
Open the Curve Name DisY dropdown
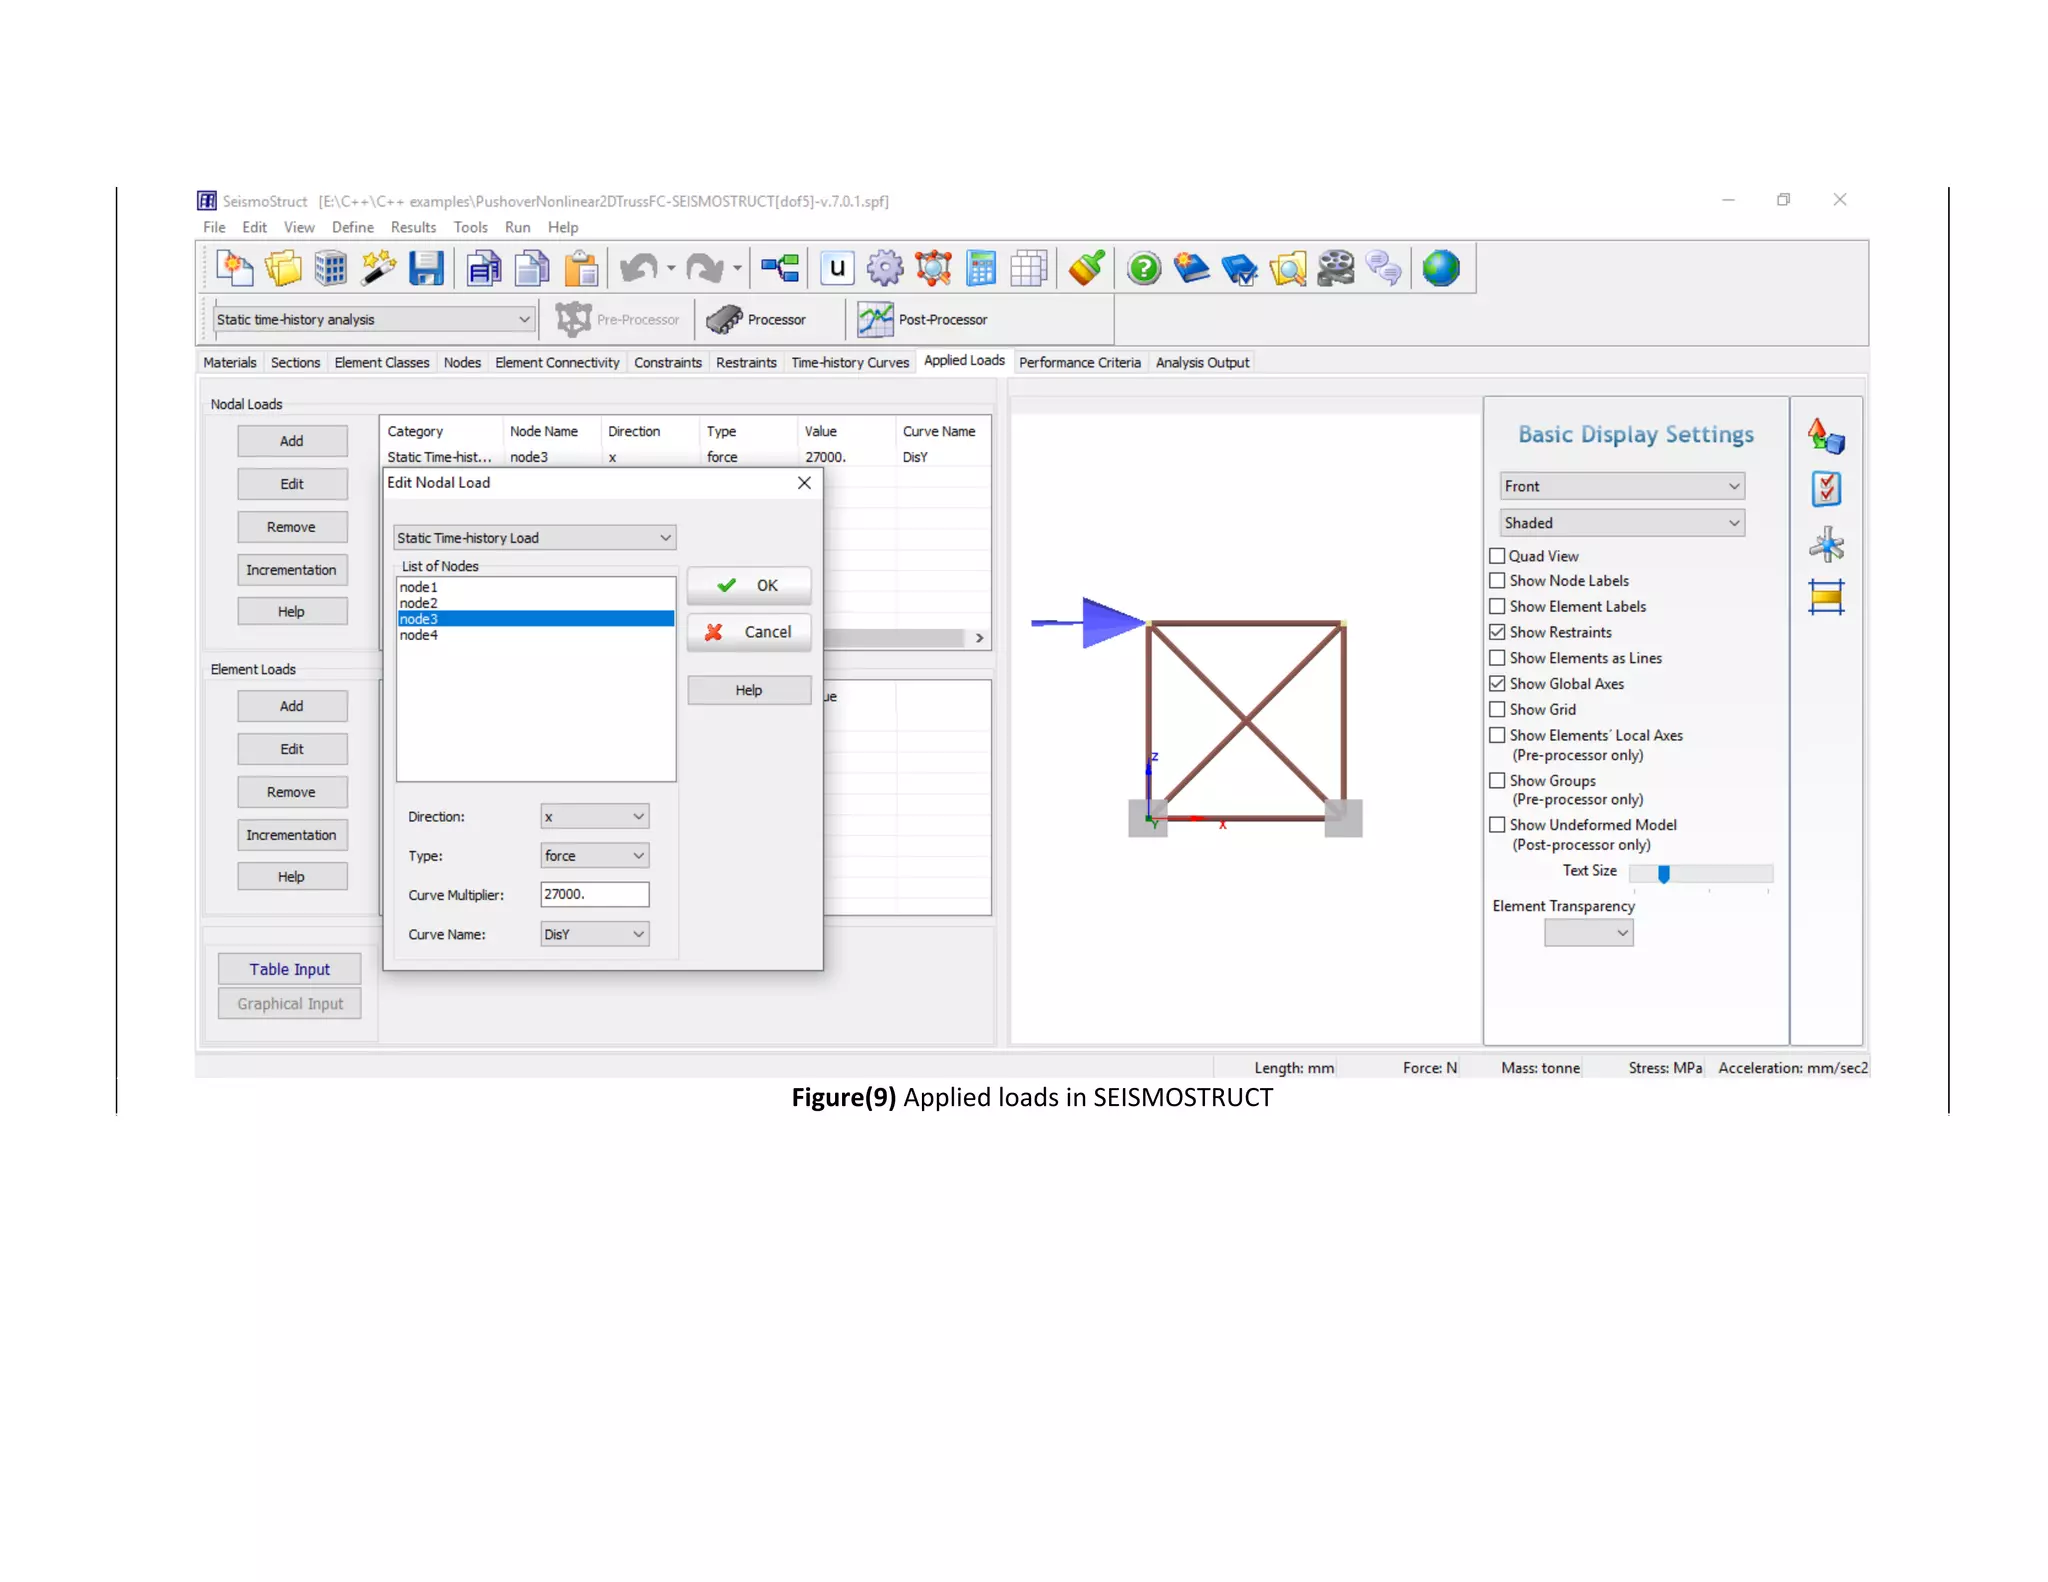[x=594, y=934]
